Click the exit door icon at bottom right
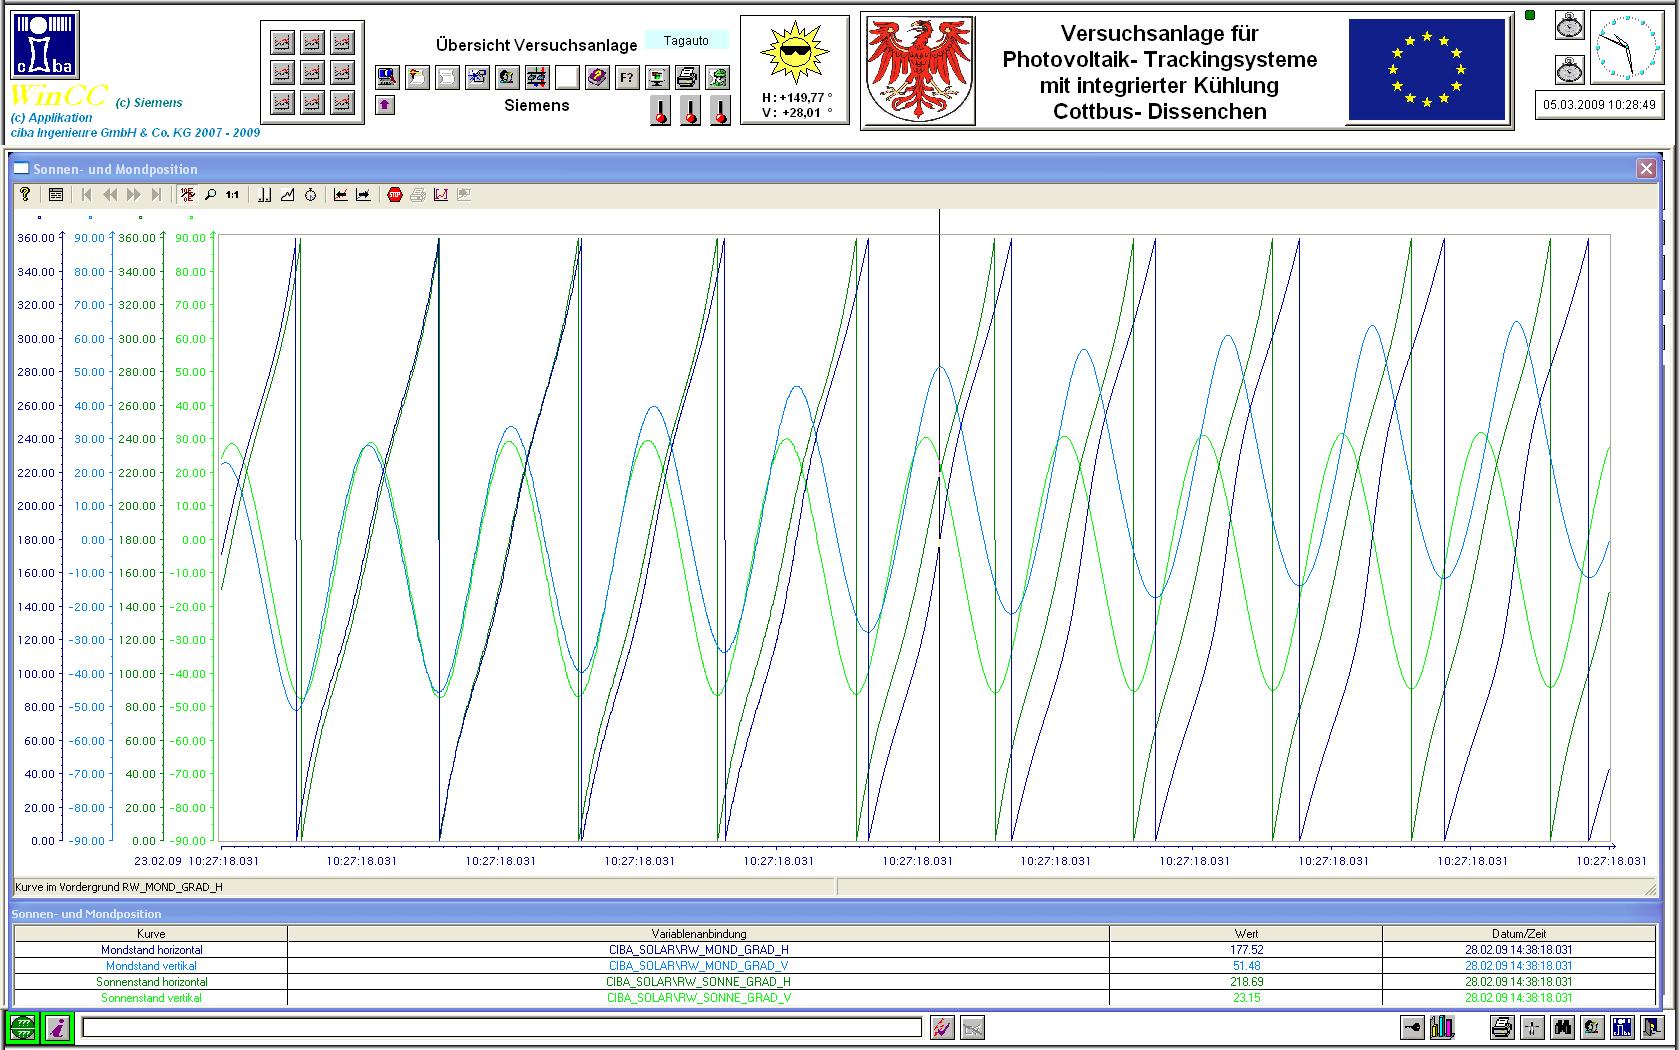 pos(1652,1027)
